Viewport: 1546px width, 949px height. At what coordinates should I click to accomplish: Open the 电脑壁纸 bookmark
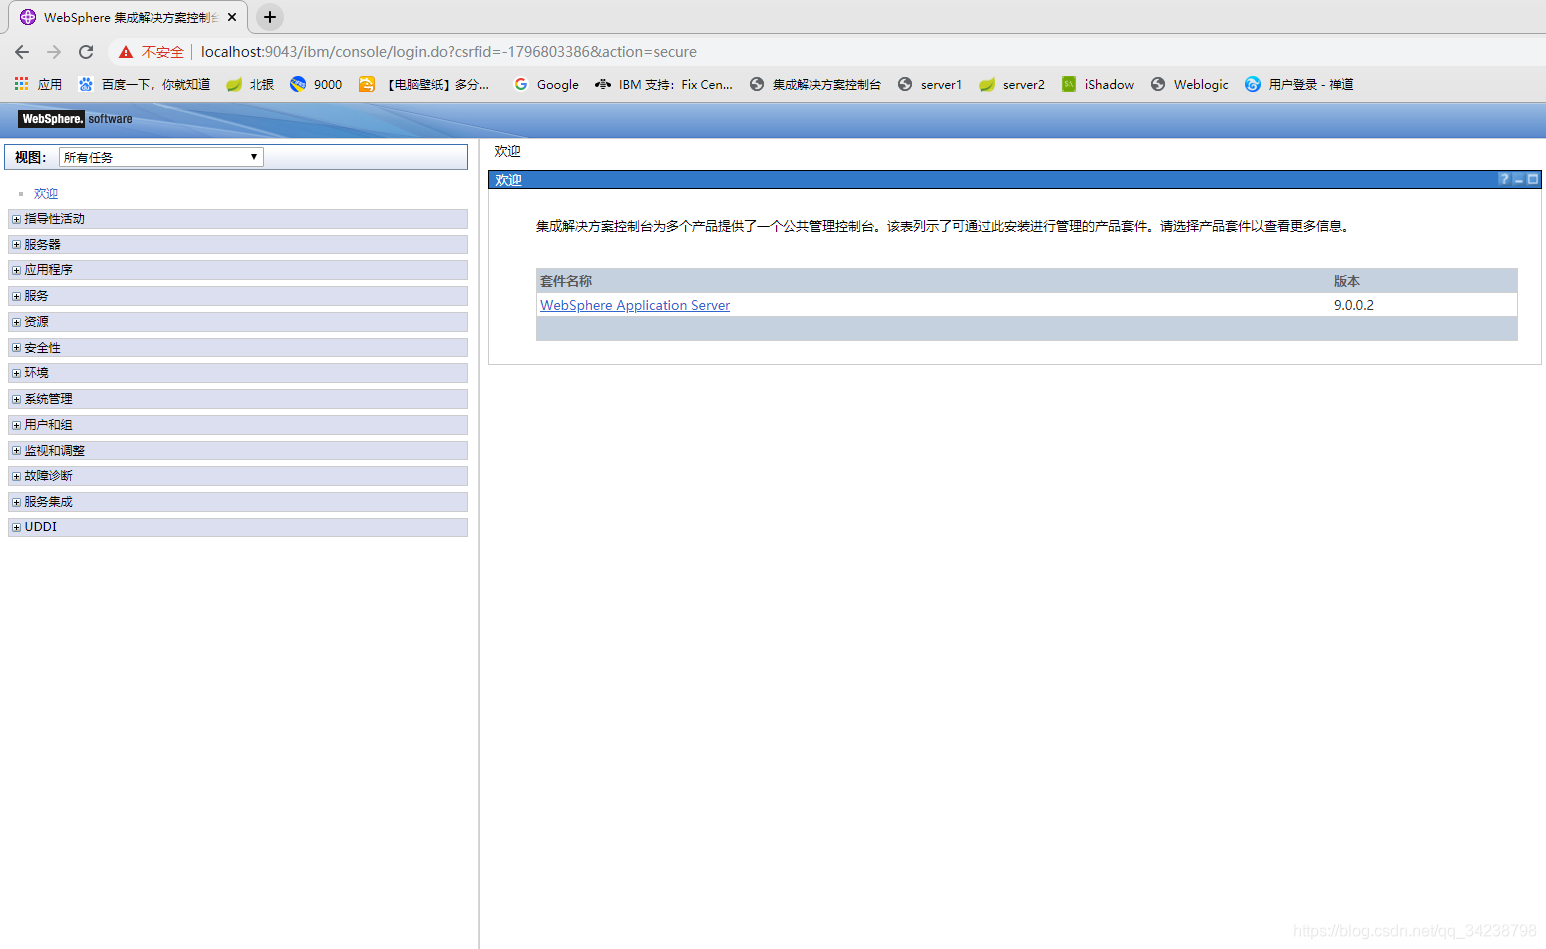[x=425, y=84]
